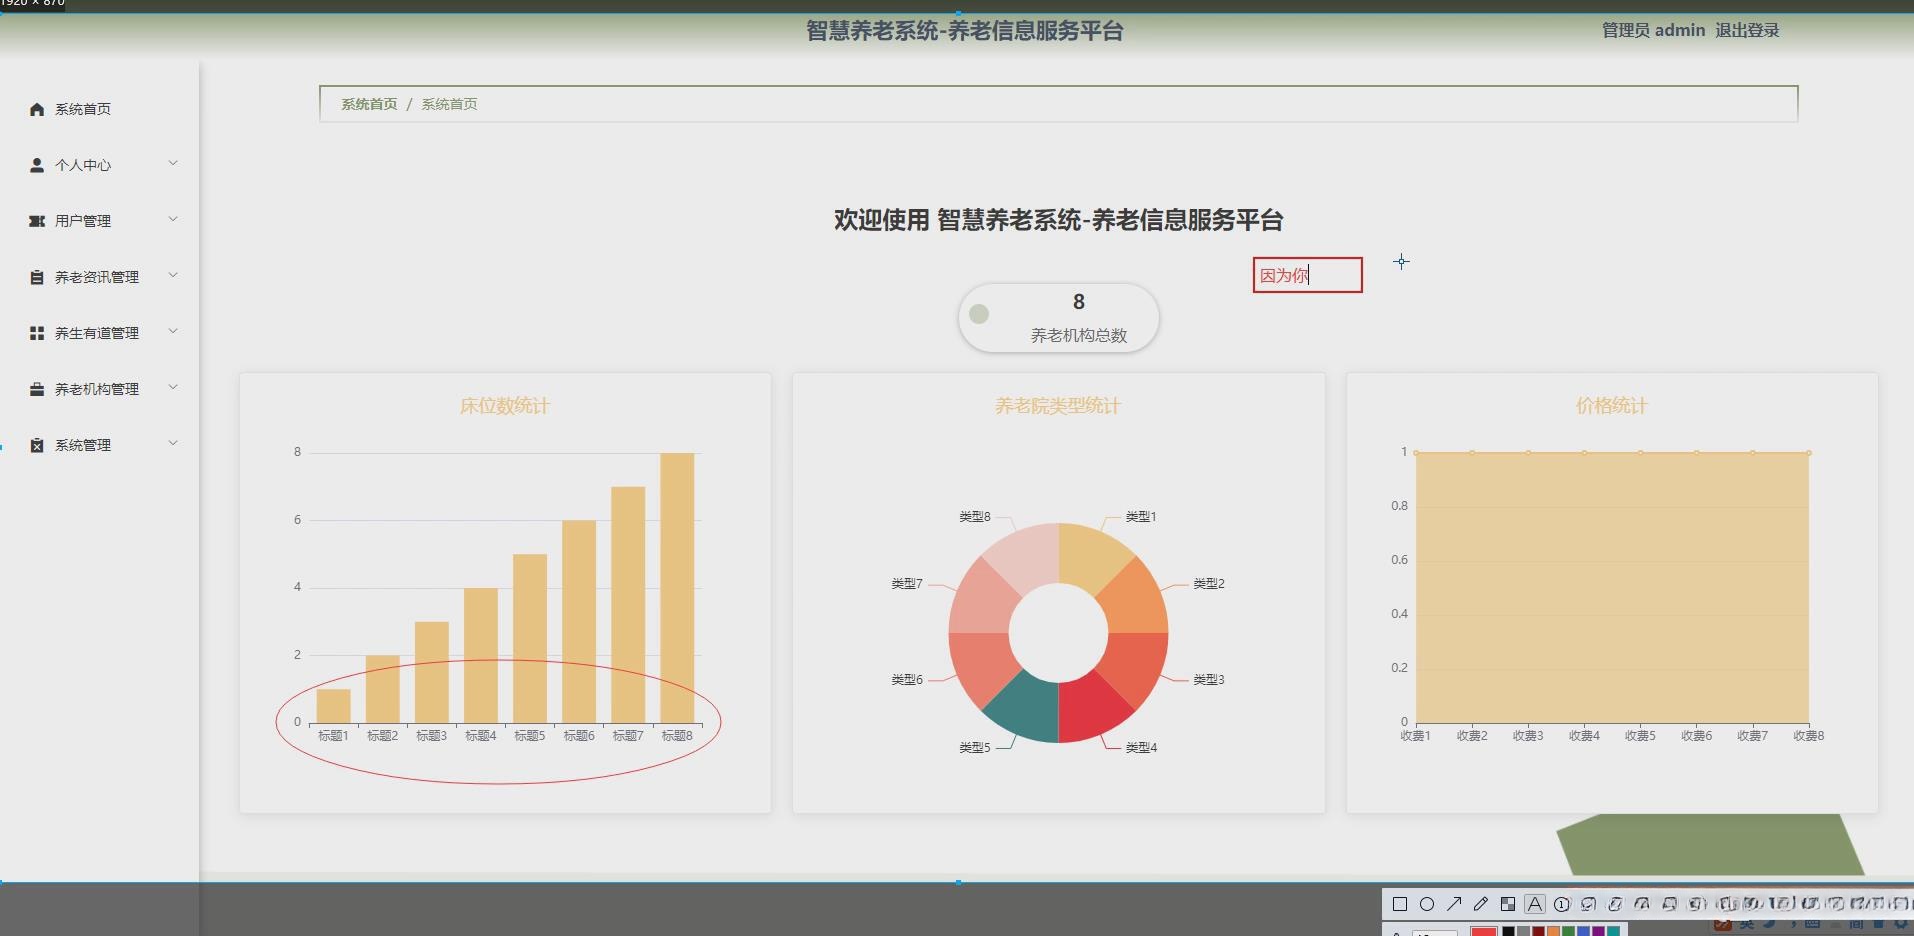Click the first 系统首页 breadcrumb link
The width and height of the screenshot is (1914, 936).
point(369,104)
